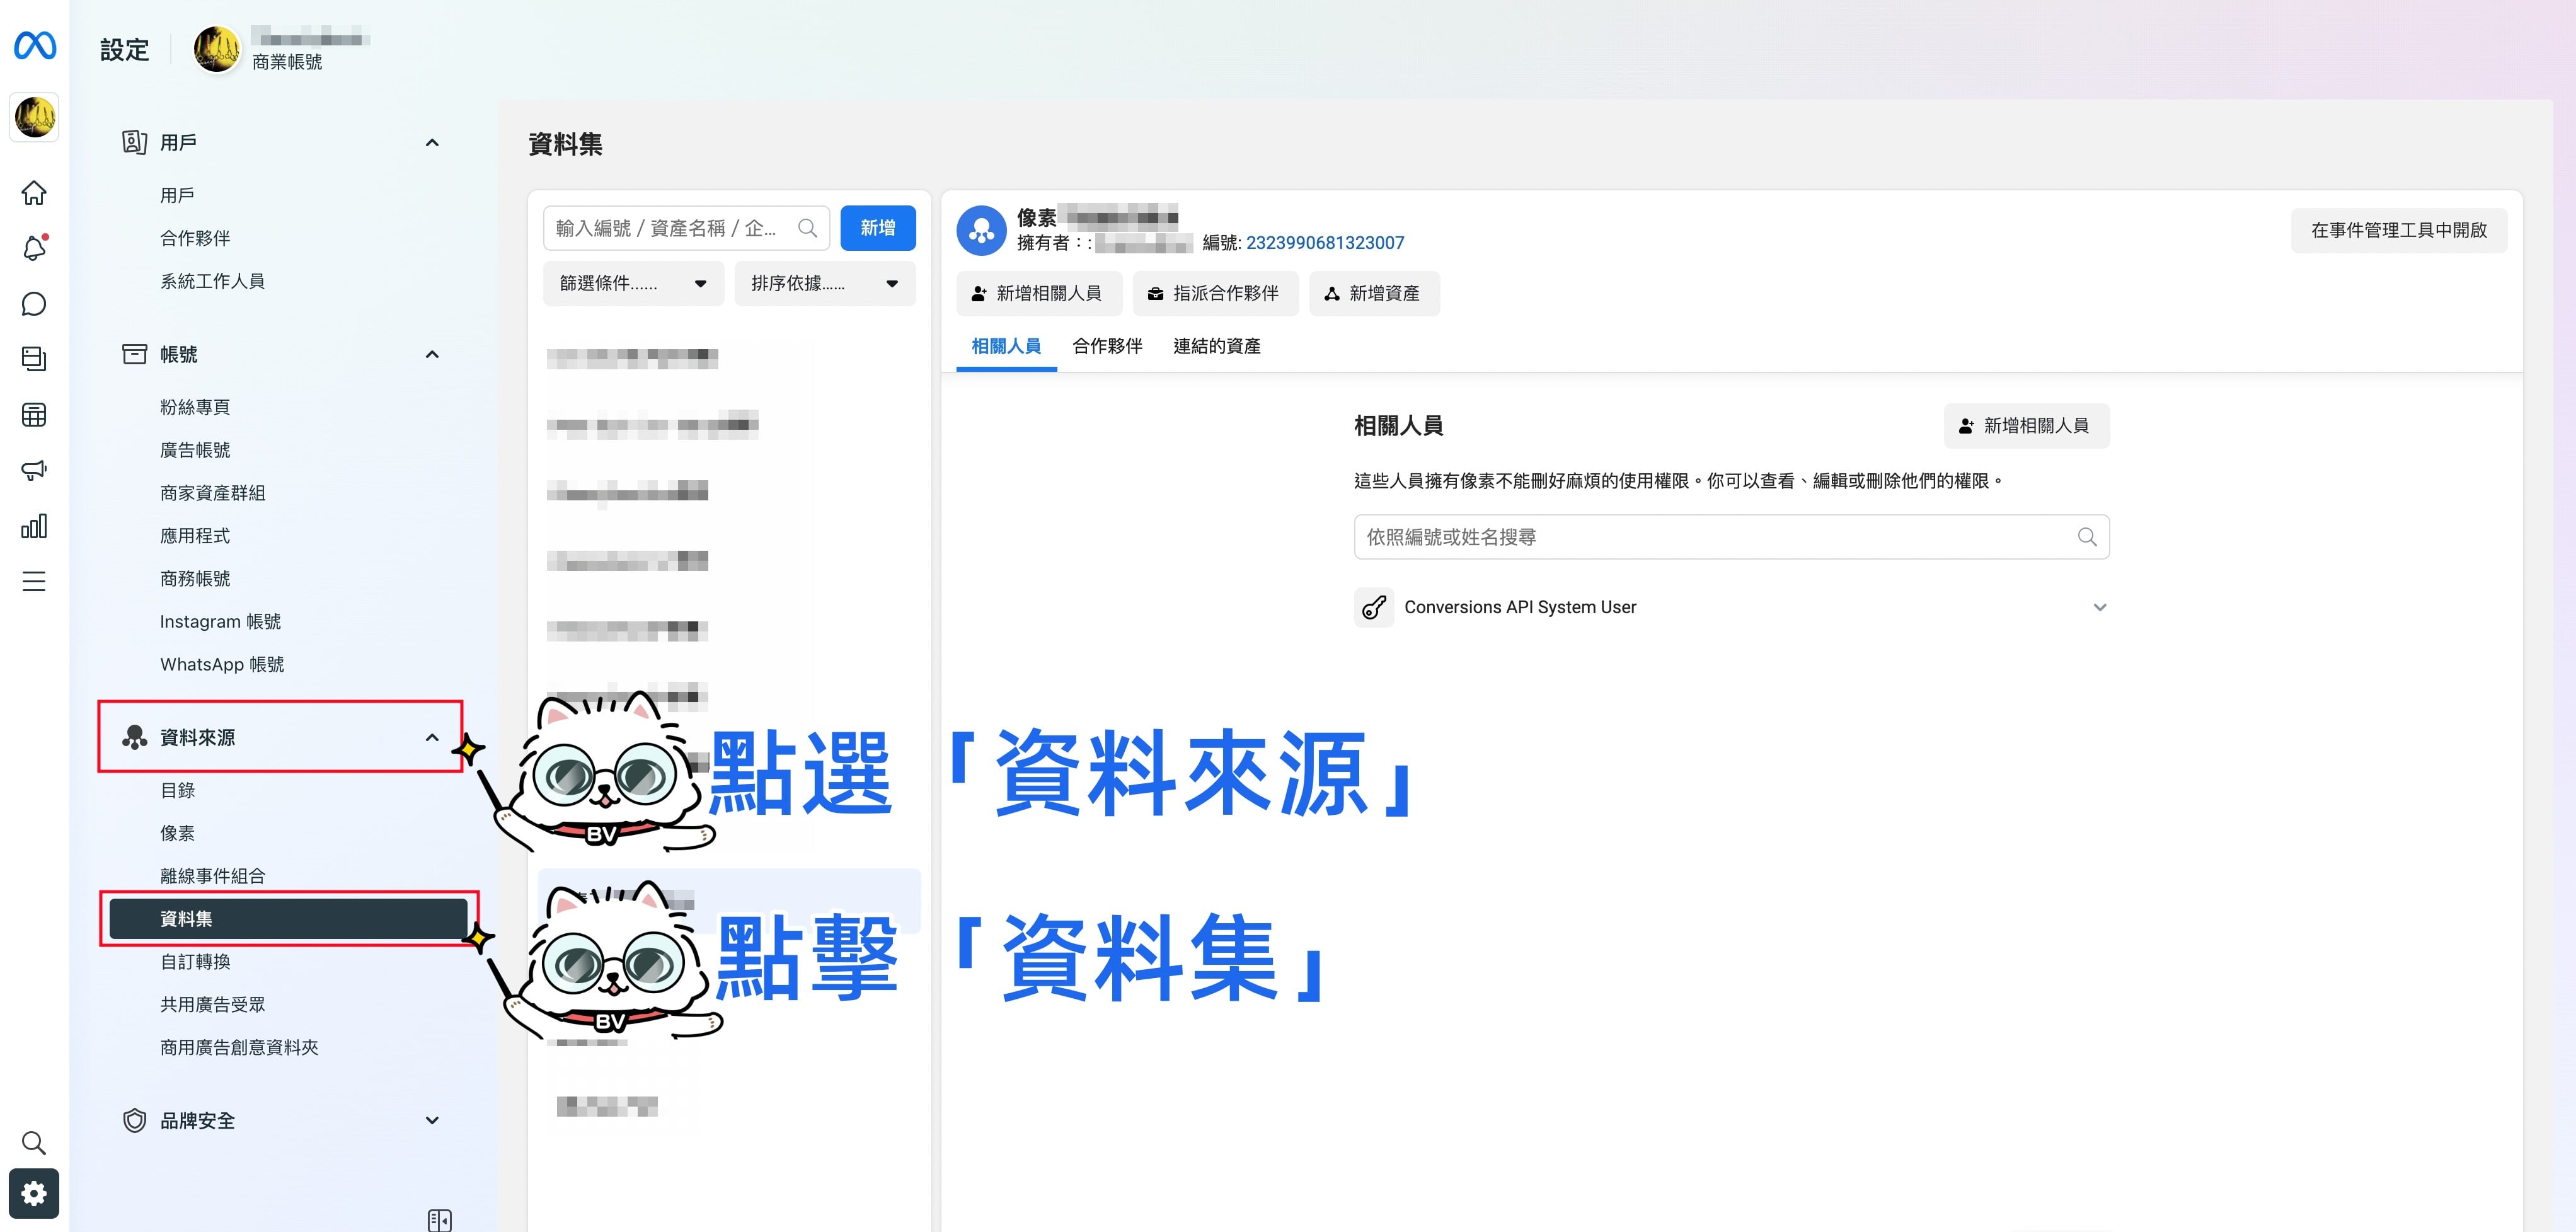Click the blue 新增 button

pos(878,228)
